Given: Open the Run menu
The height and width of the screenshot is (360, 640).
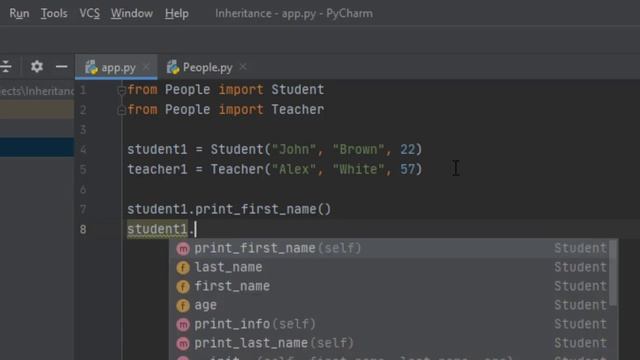Looking at the screenshot, I should click(19, 13).
